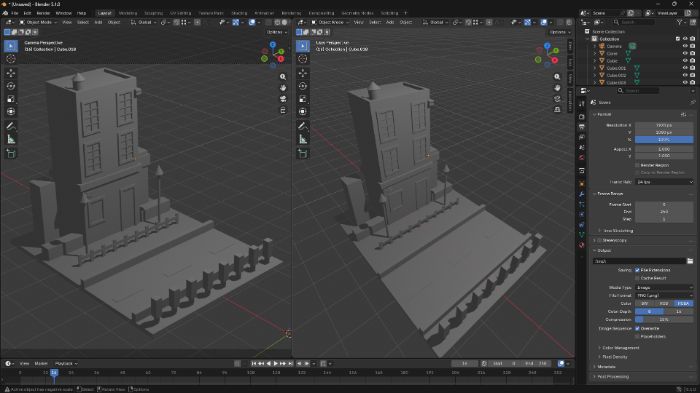Expand Post Processing panel

[613, 376]
